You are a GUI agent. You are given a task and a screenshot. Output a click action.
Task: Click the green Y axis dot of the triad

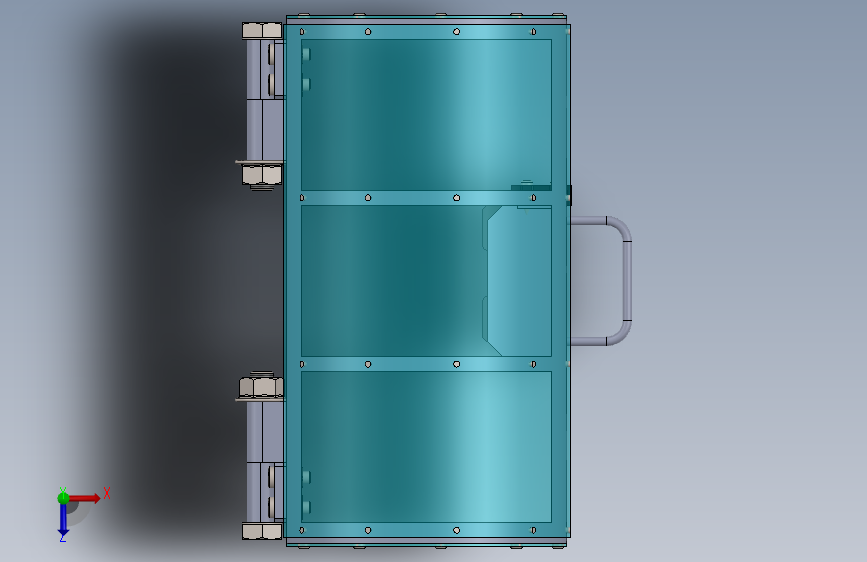click(63, 498)
